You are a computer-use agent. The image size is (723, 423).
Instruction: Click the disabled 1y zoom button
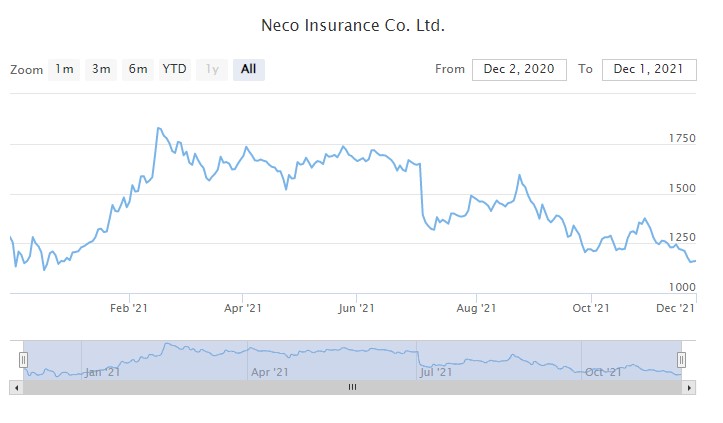coord(212,69)
